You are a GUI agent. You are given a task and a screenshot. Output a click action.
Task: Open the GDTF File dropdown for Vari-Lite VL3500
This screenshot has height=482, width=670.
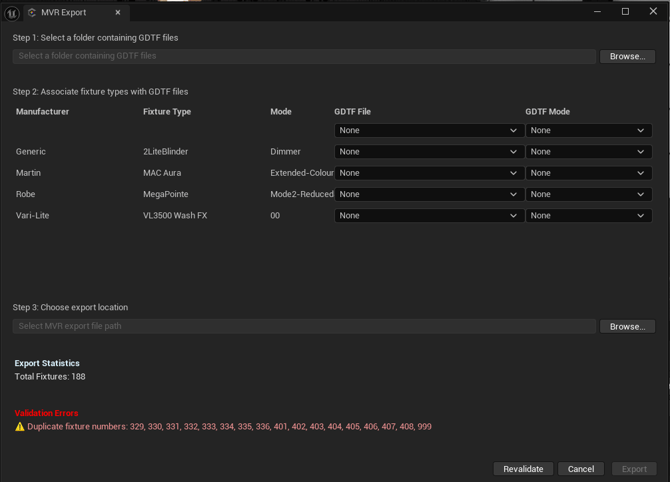coord(429,216)
